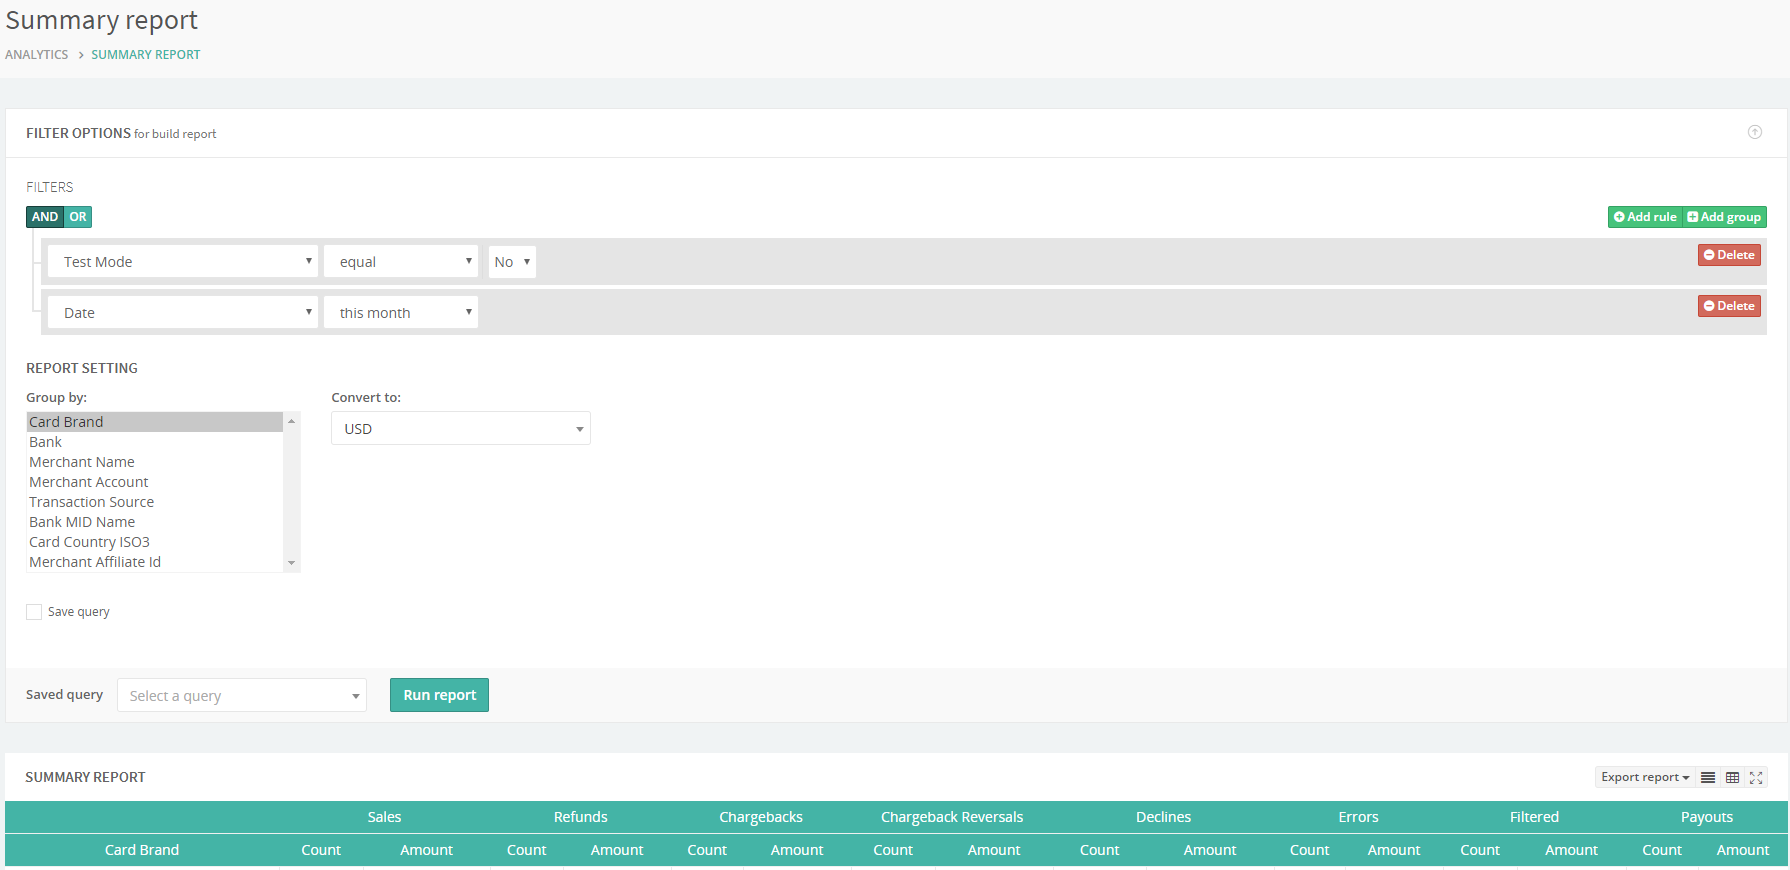This screenshot has width=1790, height=870.
Task: Delete the Test Mode filter rule
Action: tap(1729, 255)
